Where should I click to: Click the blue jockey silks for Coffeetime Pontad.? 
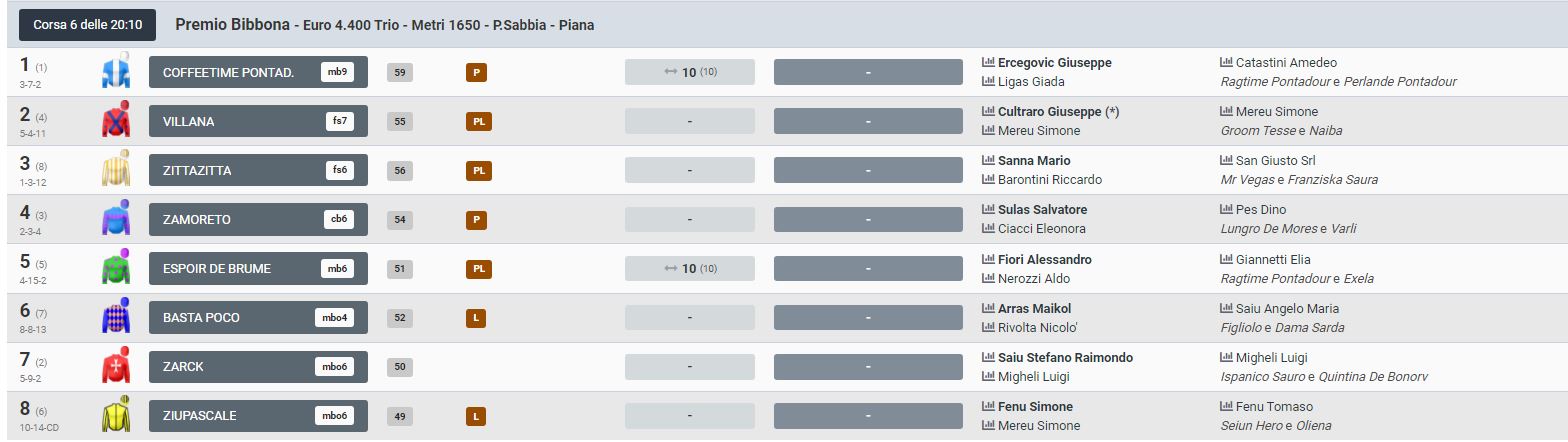point(116,71)
